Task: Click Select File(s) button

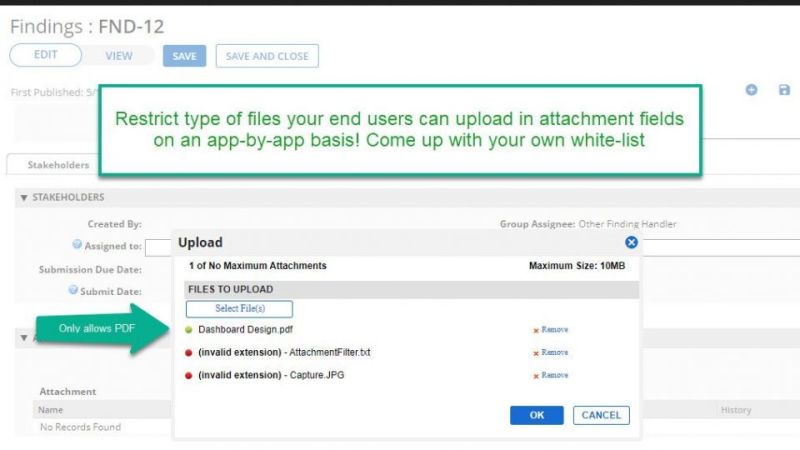Action: coord(239,309)
